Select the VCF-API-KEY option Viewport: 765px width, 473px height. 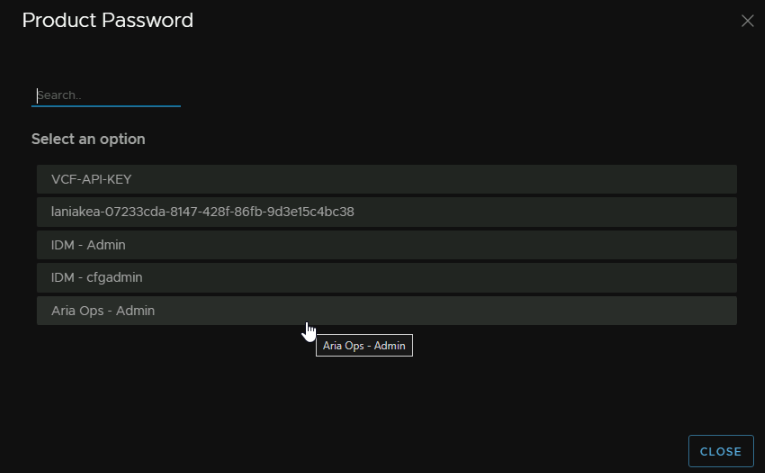pyautogui.click(x=386, y=179)
